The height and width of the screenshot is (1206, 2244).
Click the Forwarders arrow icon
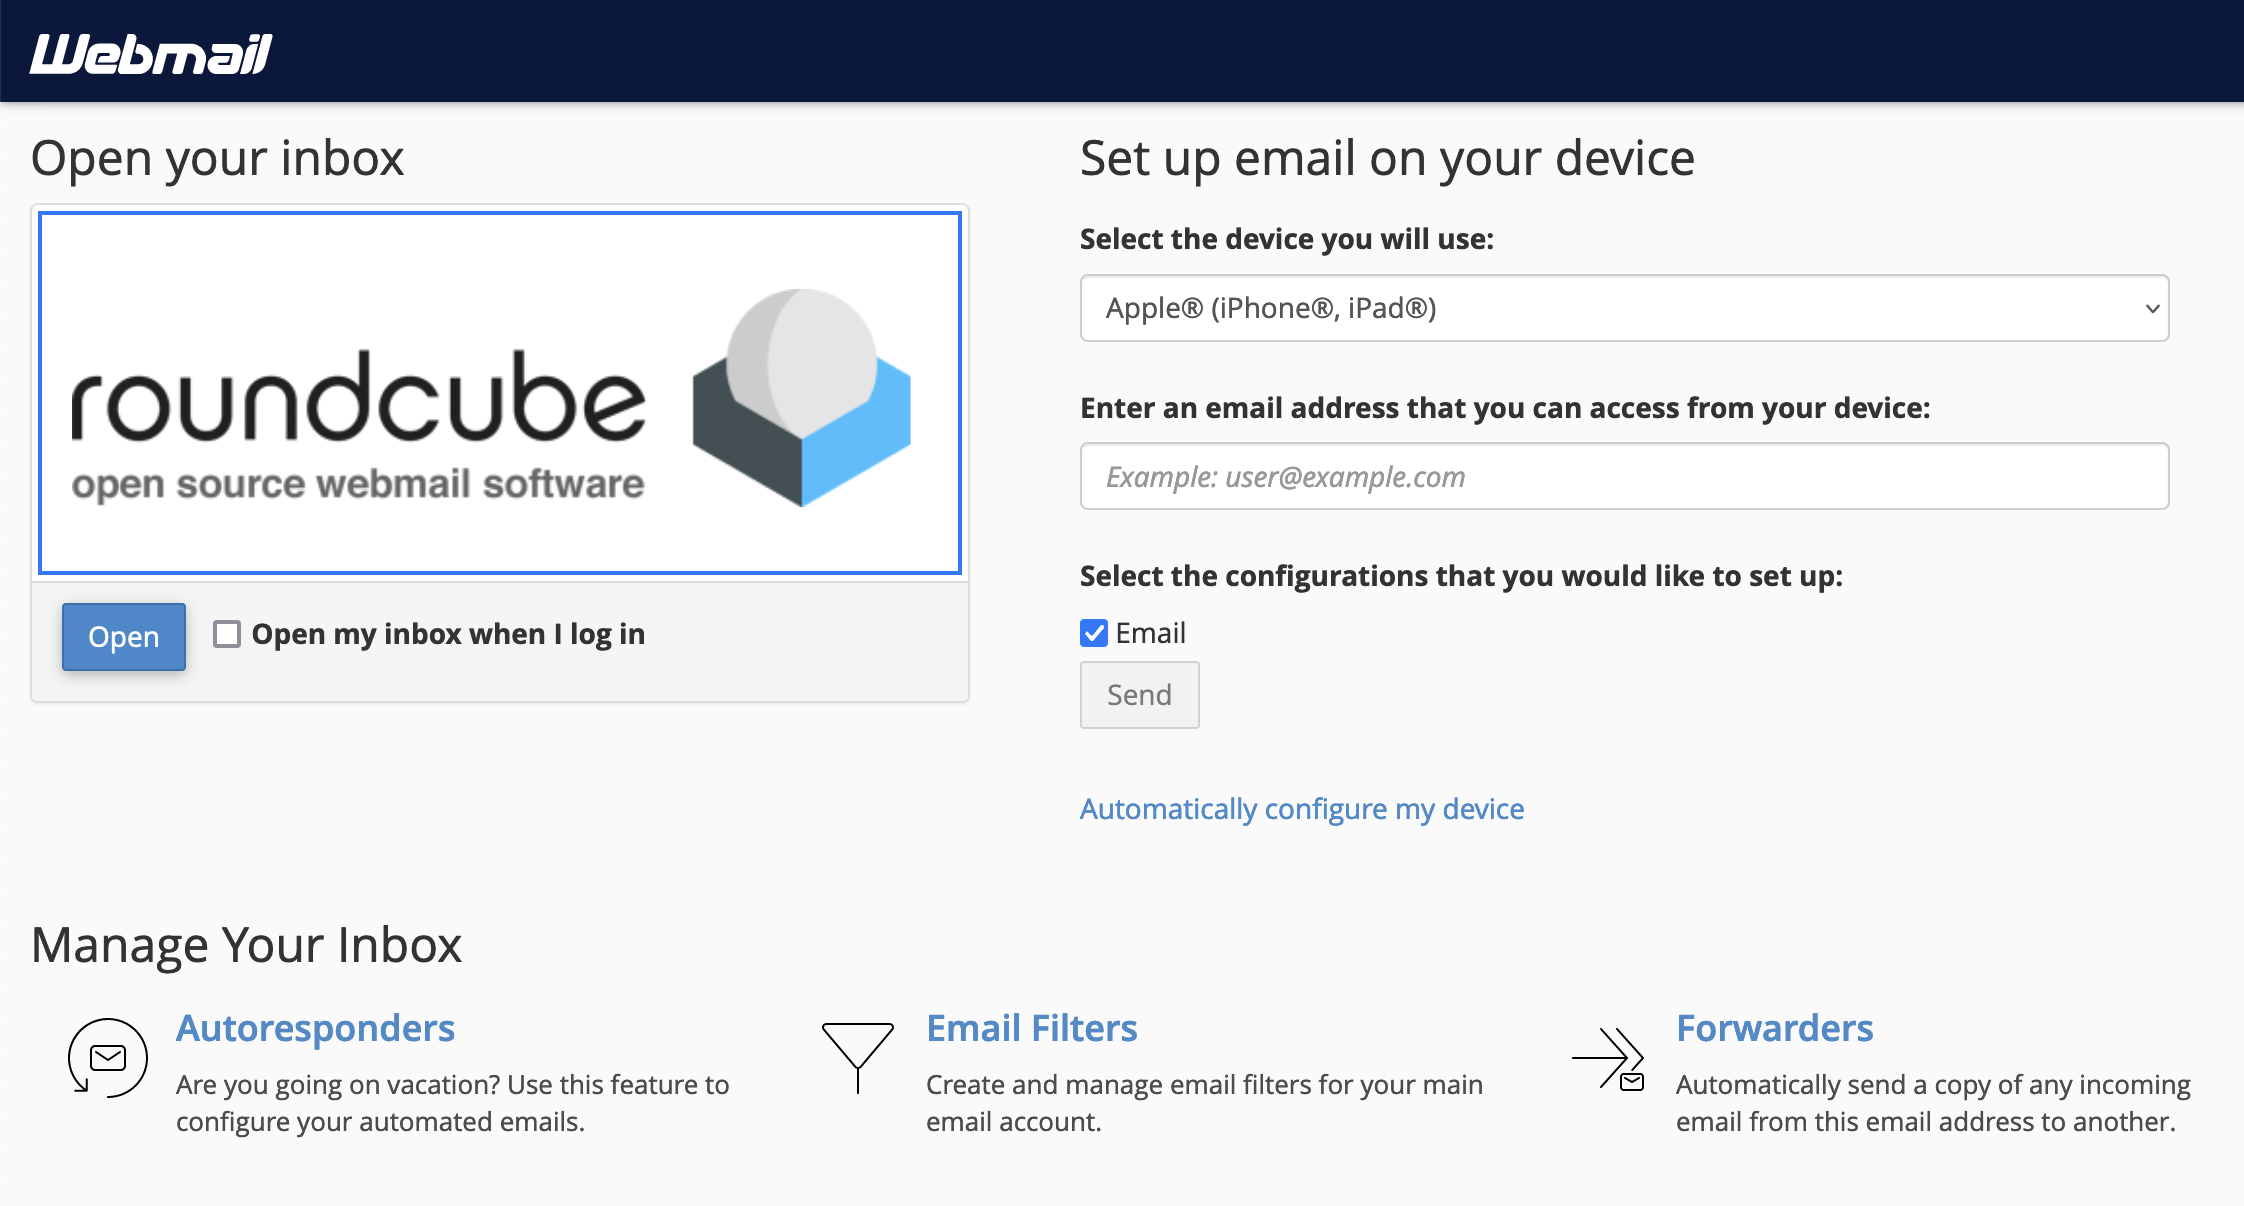[x=1608, y=1058]
